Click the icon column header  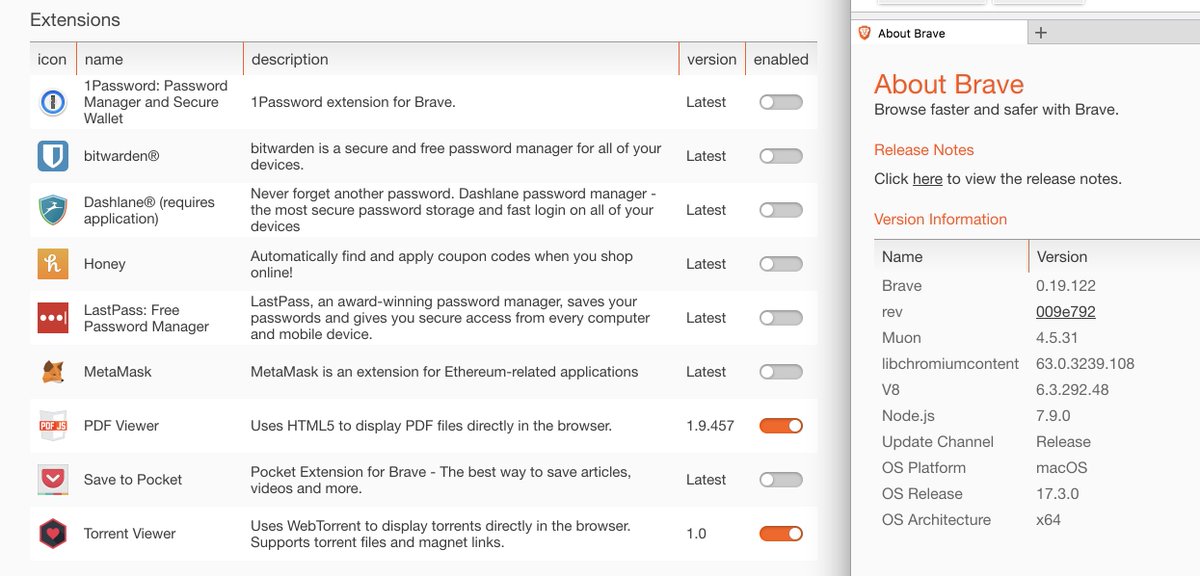click(52, 59)
